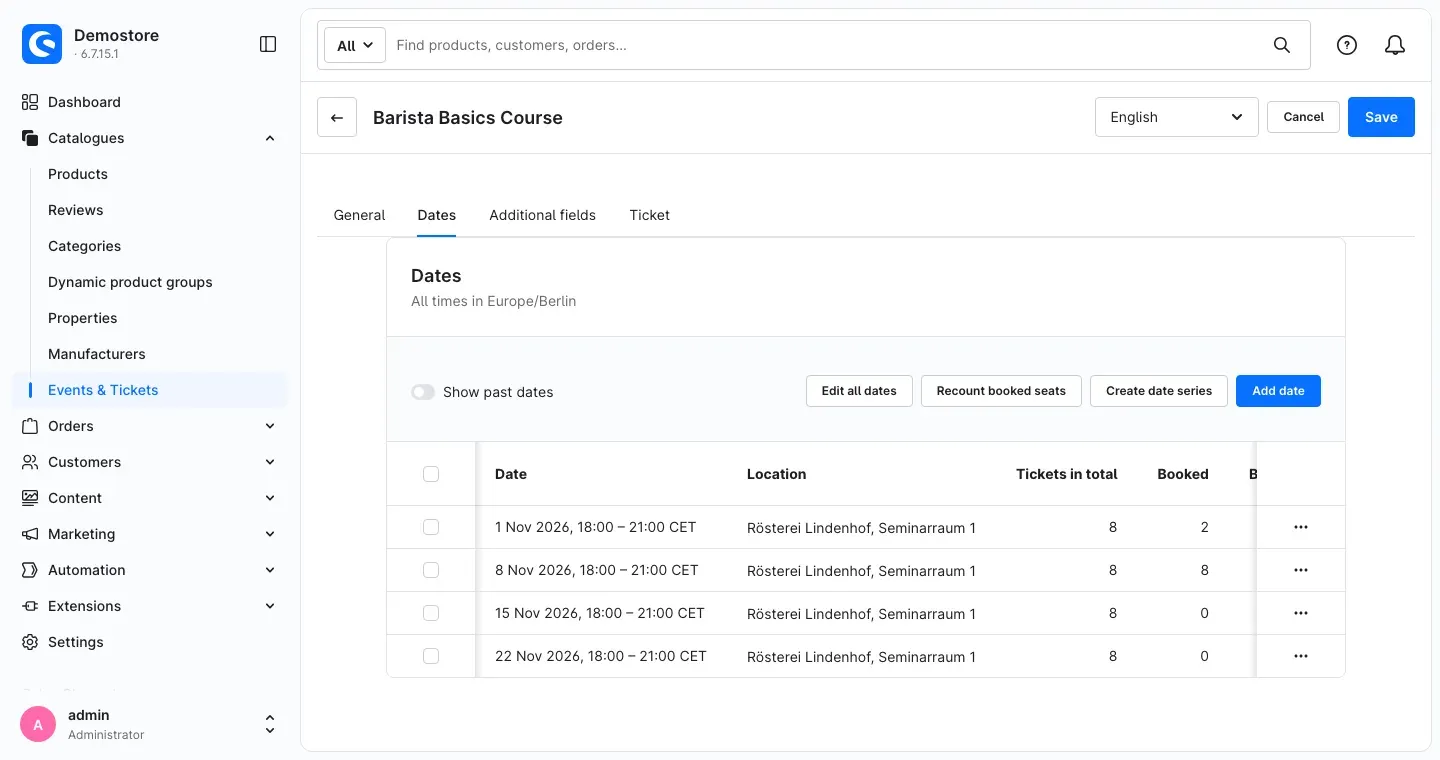Check the 15 Nov 2026 row checkbox
The image size is (1440, 760).
[x=431, y=613]
